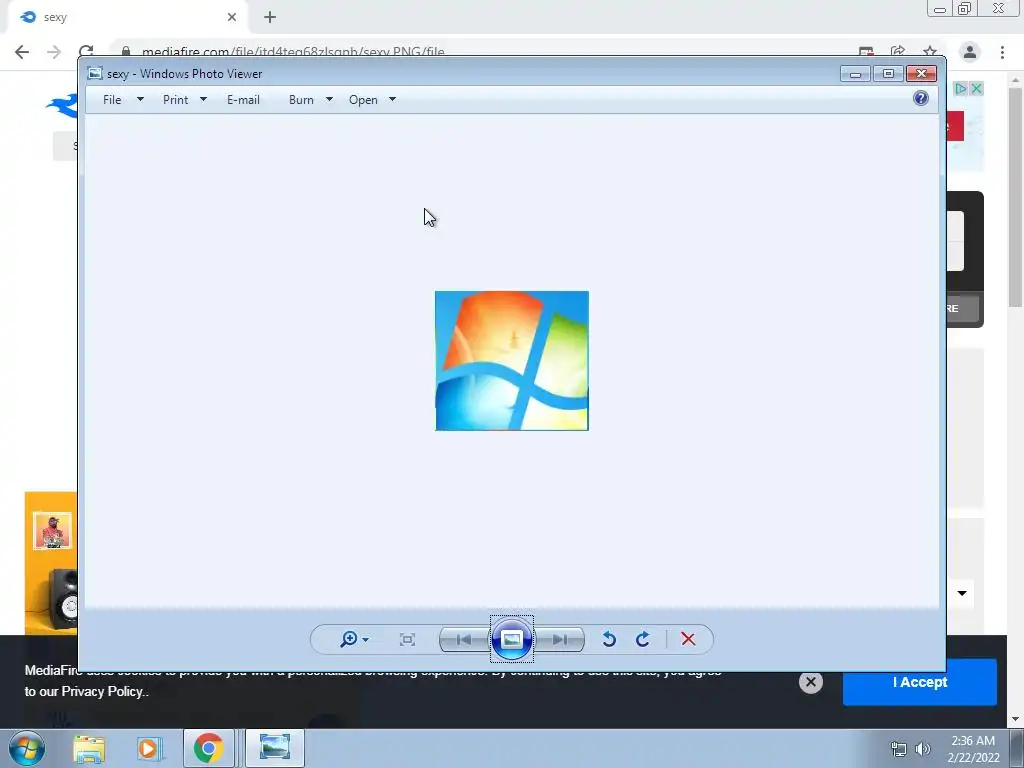Image resolution: width=1024 pixels, height=768 pixels.
Task: Share this page from Chrome toolbar
Action: 898,52
